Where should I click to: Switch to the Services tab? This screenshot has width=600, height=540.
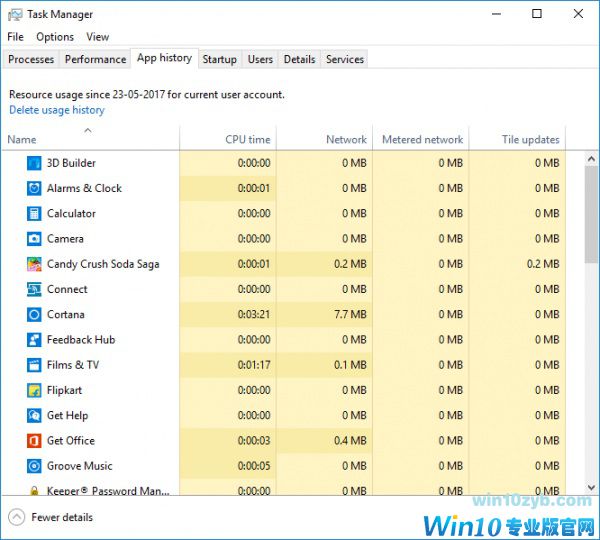[x=345, y=59]
